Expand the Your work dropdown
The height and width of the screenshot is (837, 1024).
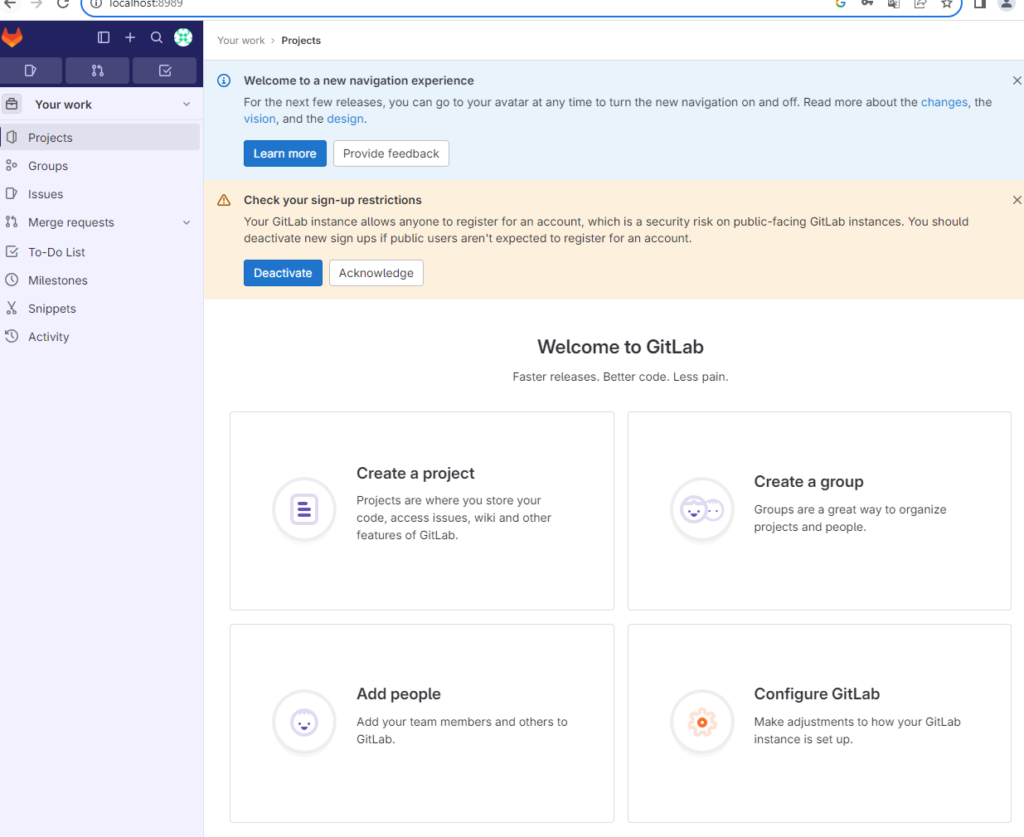click(x=186, y=105)
